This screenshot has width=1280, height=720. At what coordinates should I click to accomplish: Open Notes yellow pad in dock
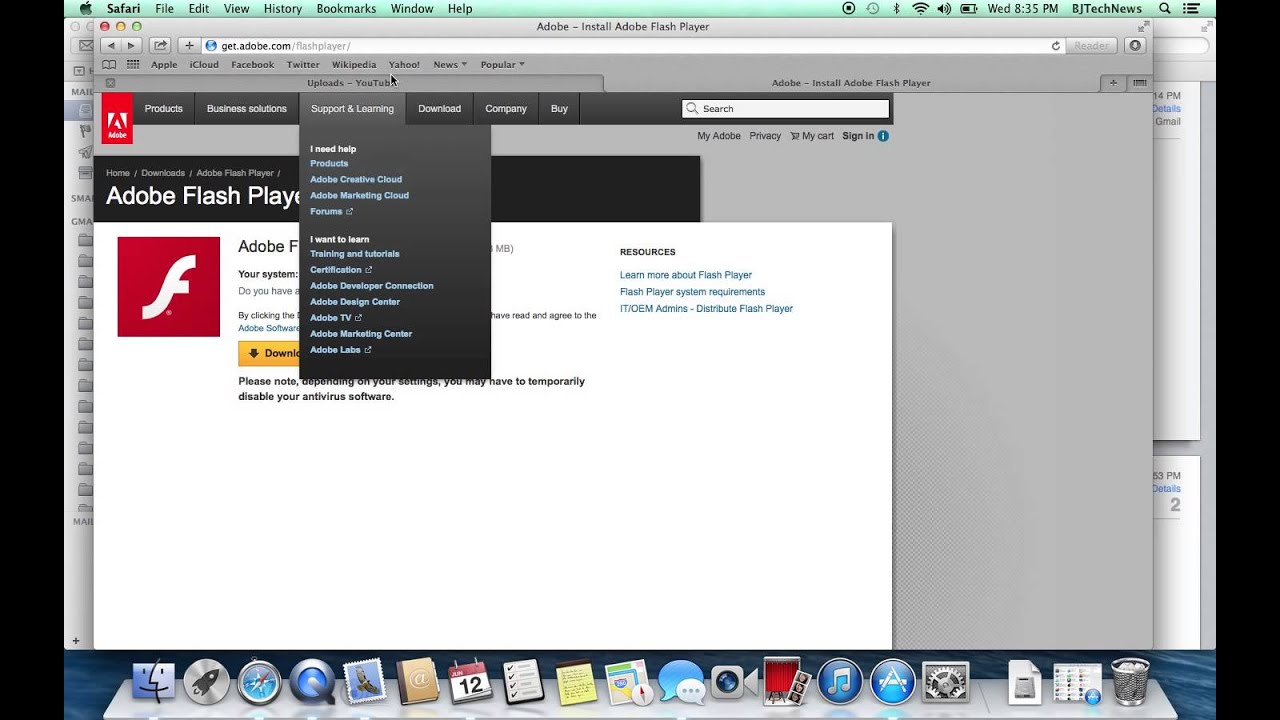click(x=576, y=683)
